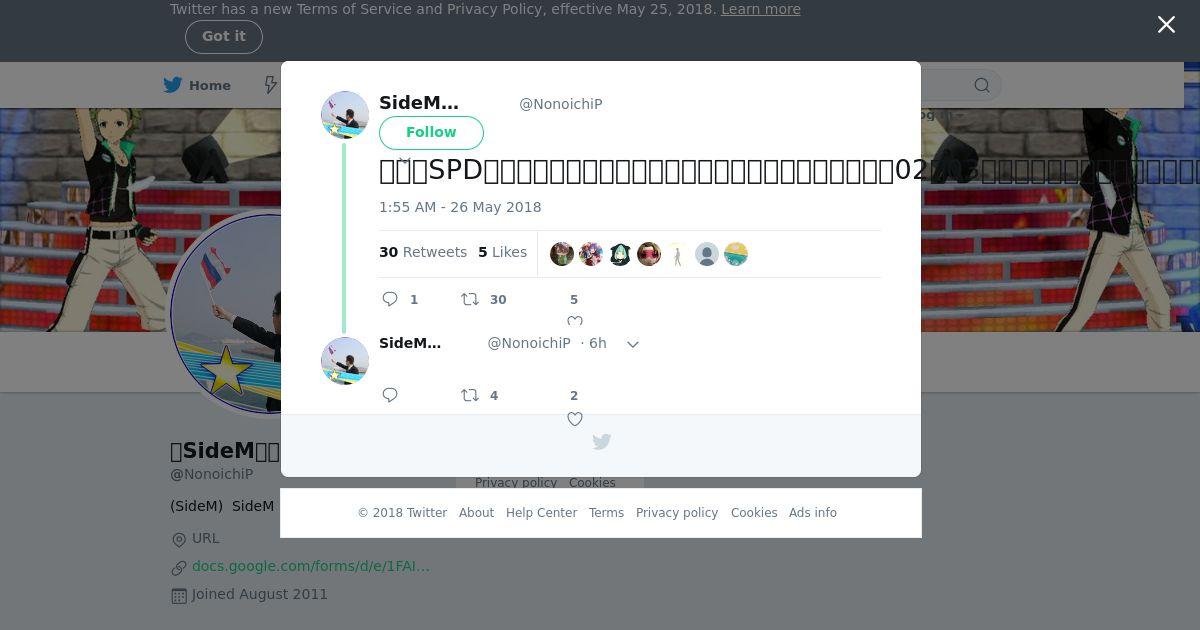Image resolution: width=1200 pixels, height=630 pixels.
Task: Click the reply icon on main tweet
Action: (390, 299)
